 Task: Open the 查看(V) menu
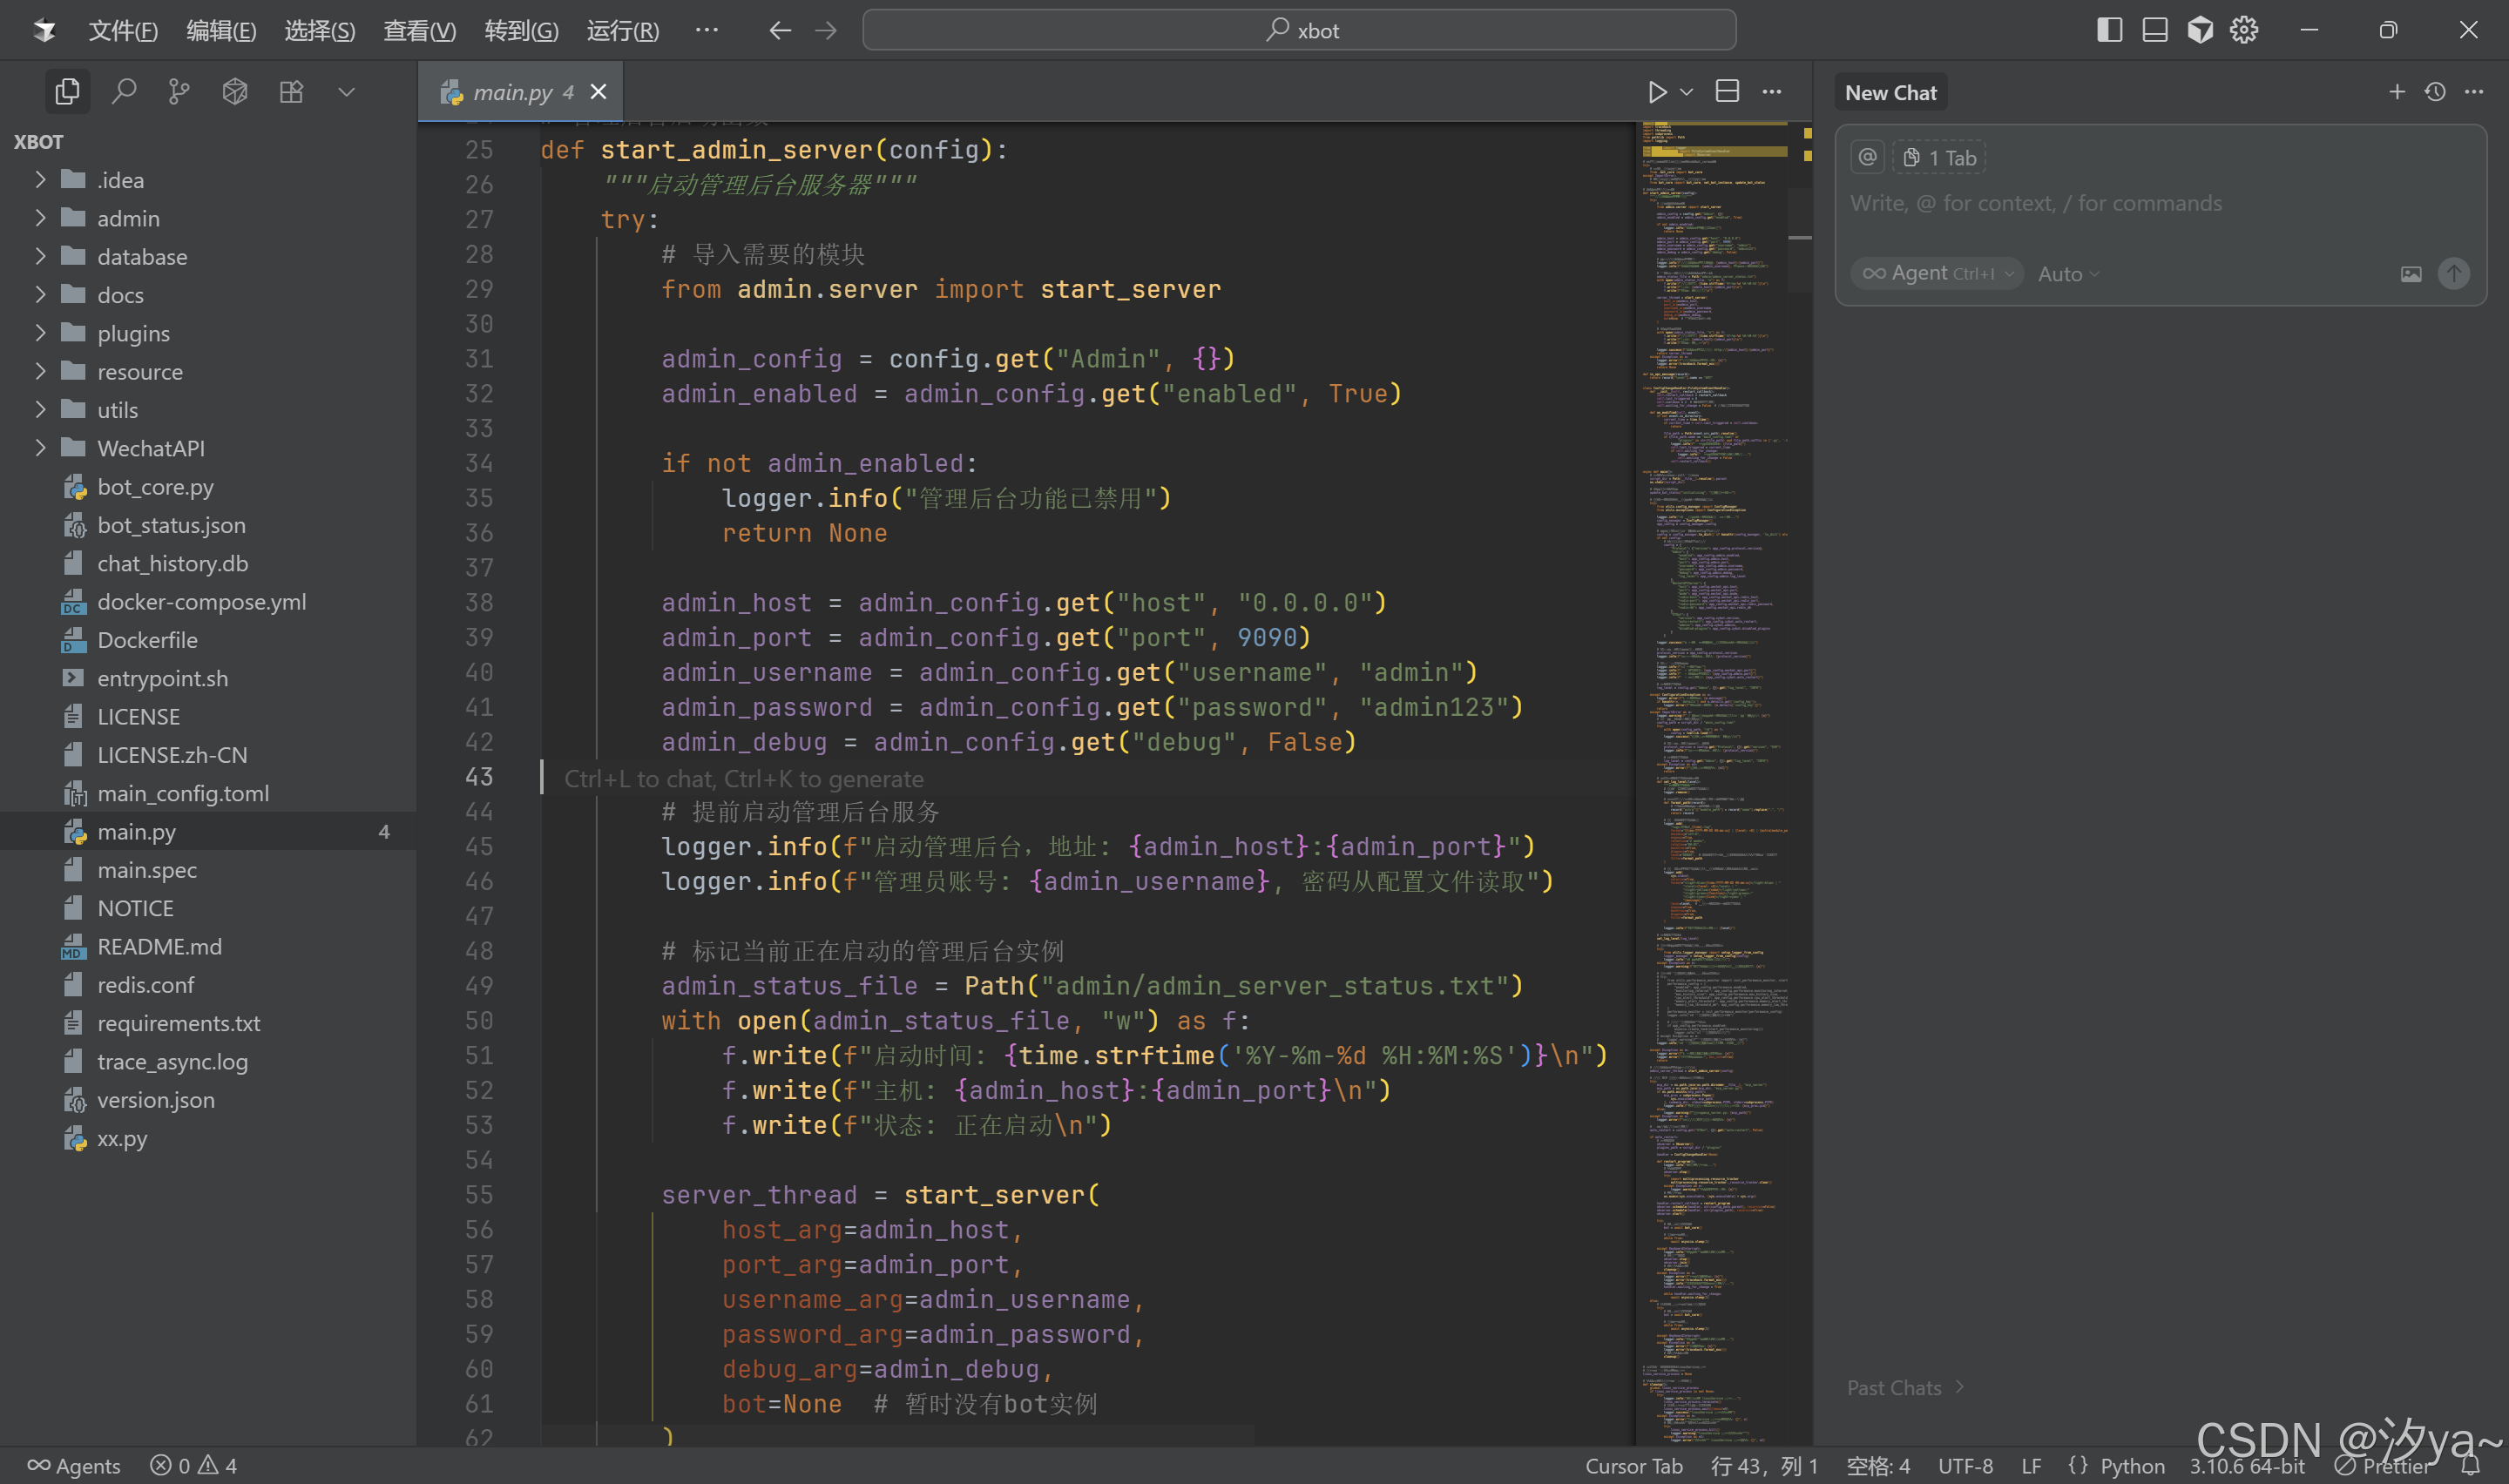420,30
